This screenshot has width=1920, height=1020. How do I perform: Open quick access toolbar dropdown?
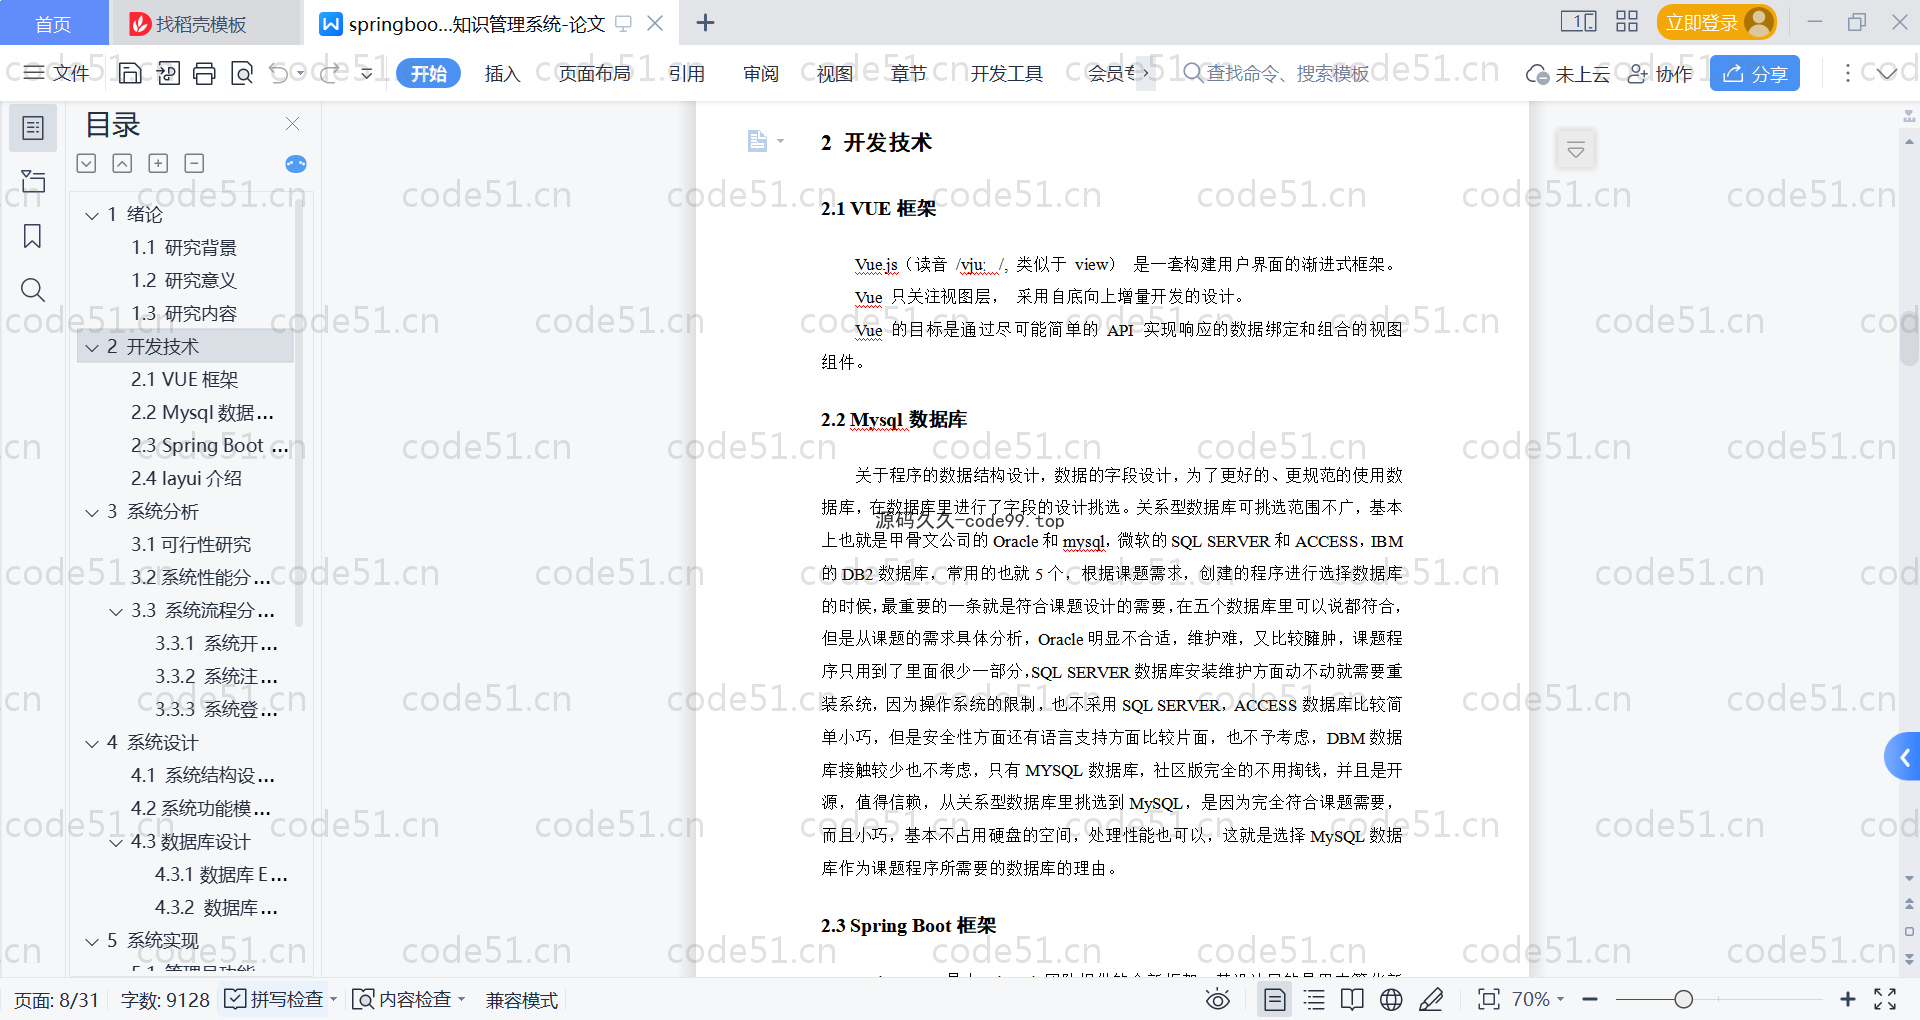(x=367, y=73)
